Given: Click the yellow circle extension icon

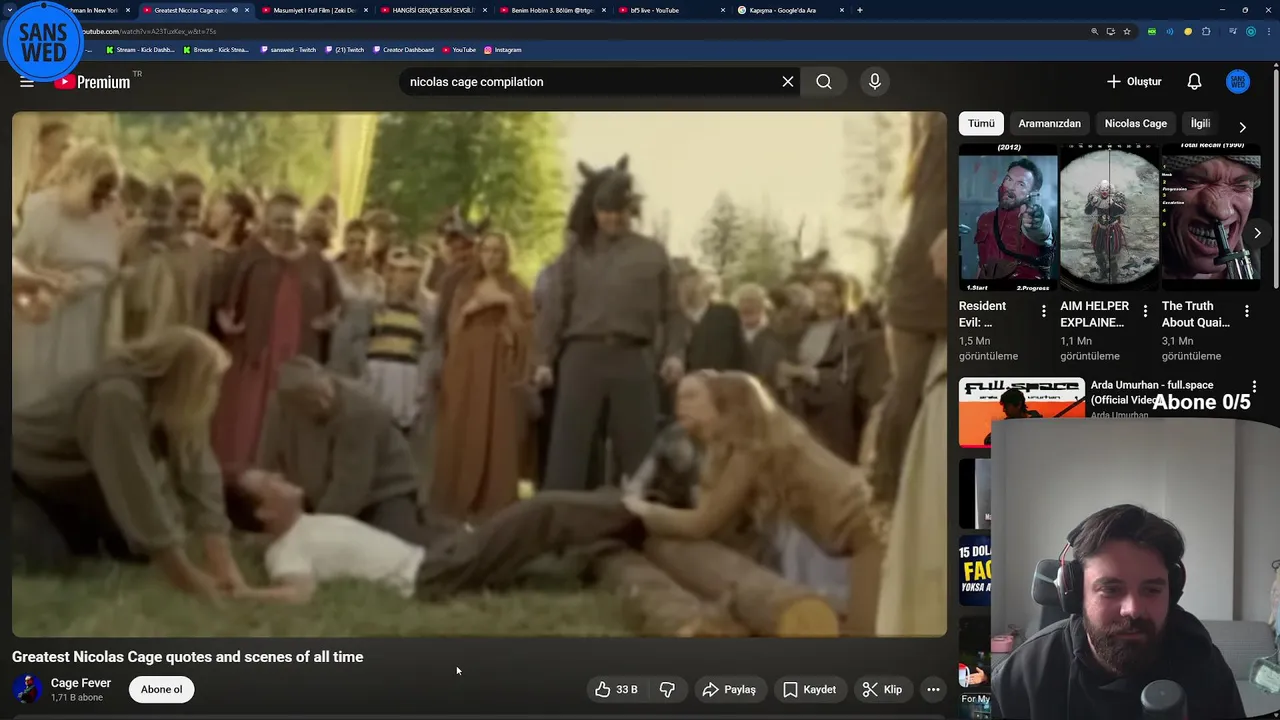Looking at the screenshot, I should click(x=1188, y=31).
